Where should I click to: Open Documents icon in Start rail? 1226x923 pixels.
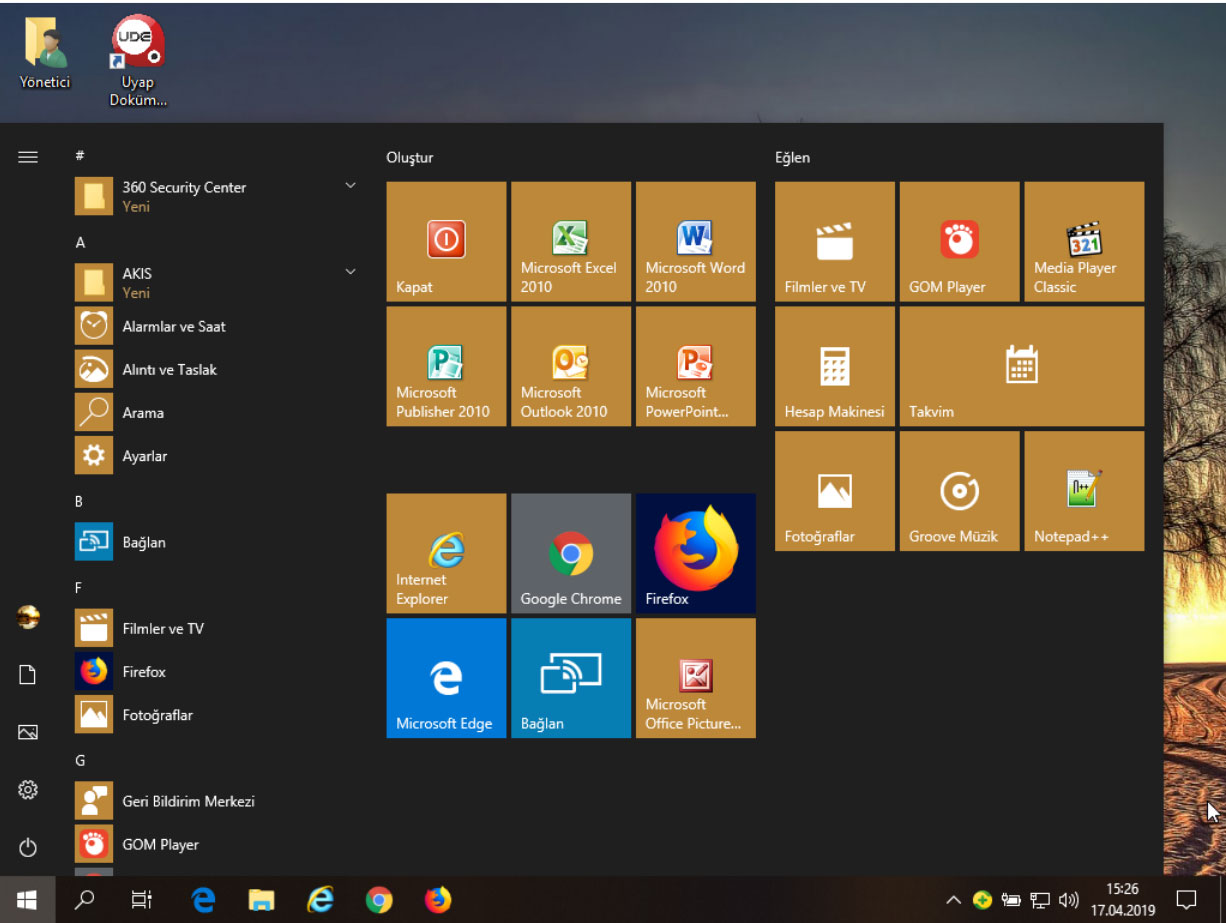pyautogui.click(x=28, y=675)
